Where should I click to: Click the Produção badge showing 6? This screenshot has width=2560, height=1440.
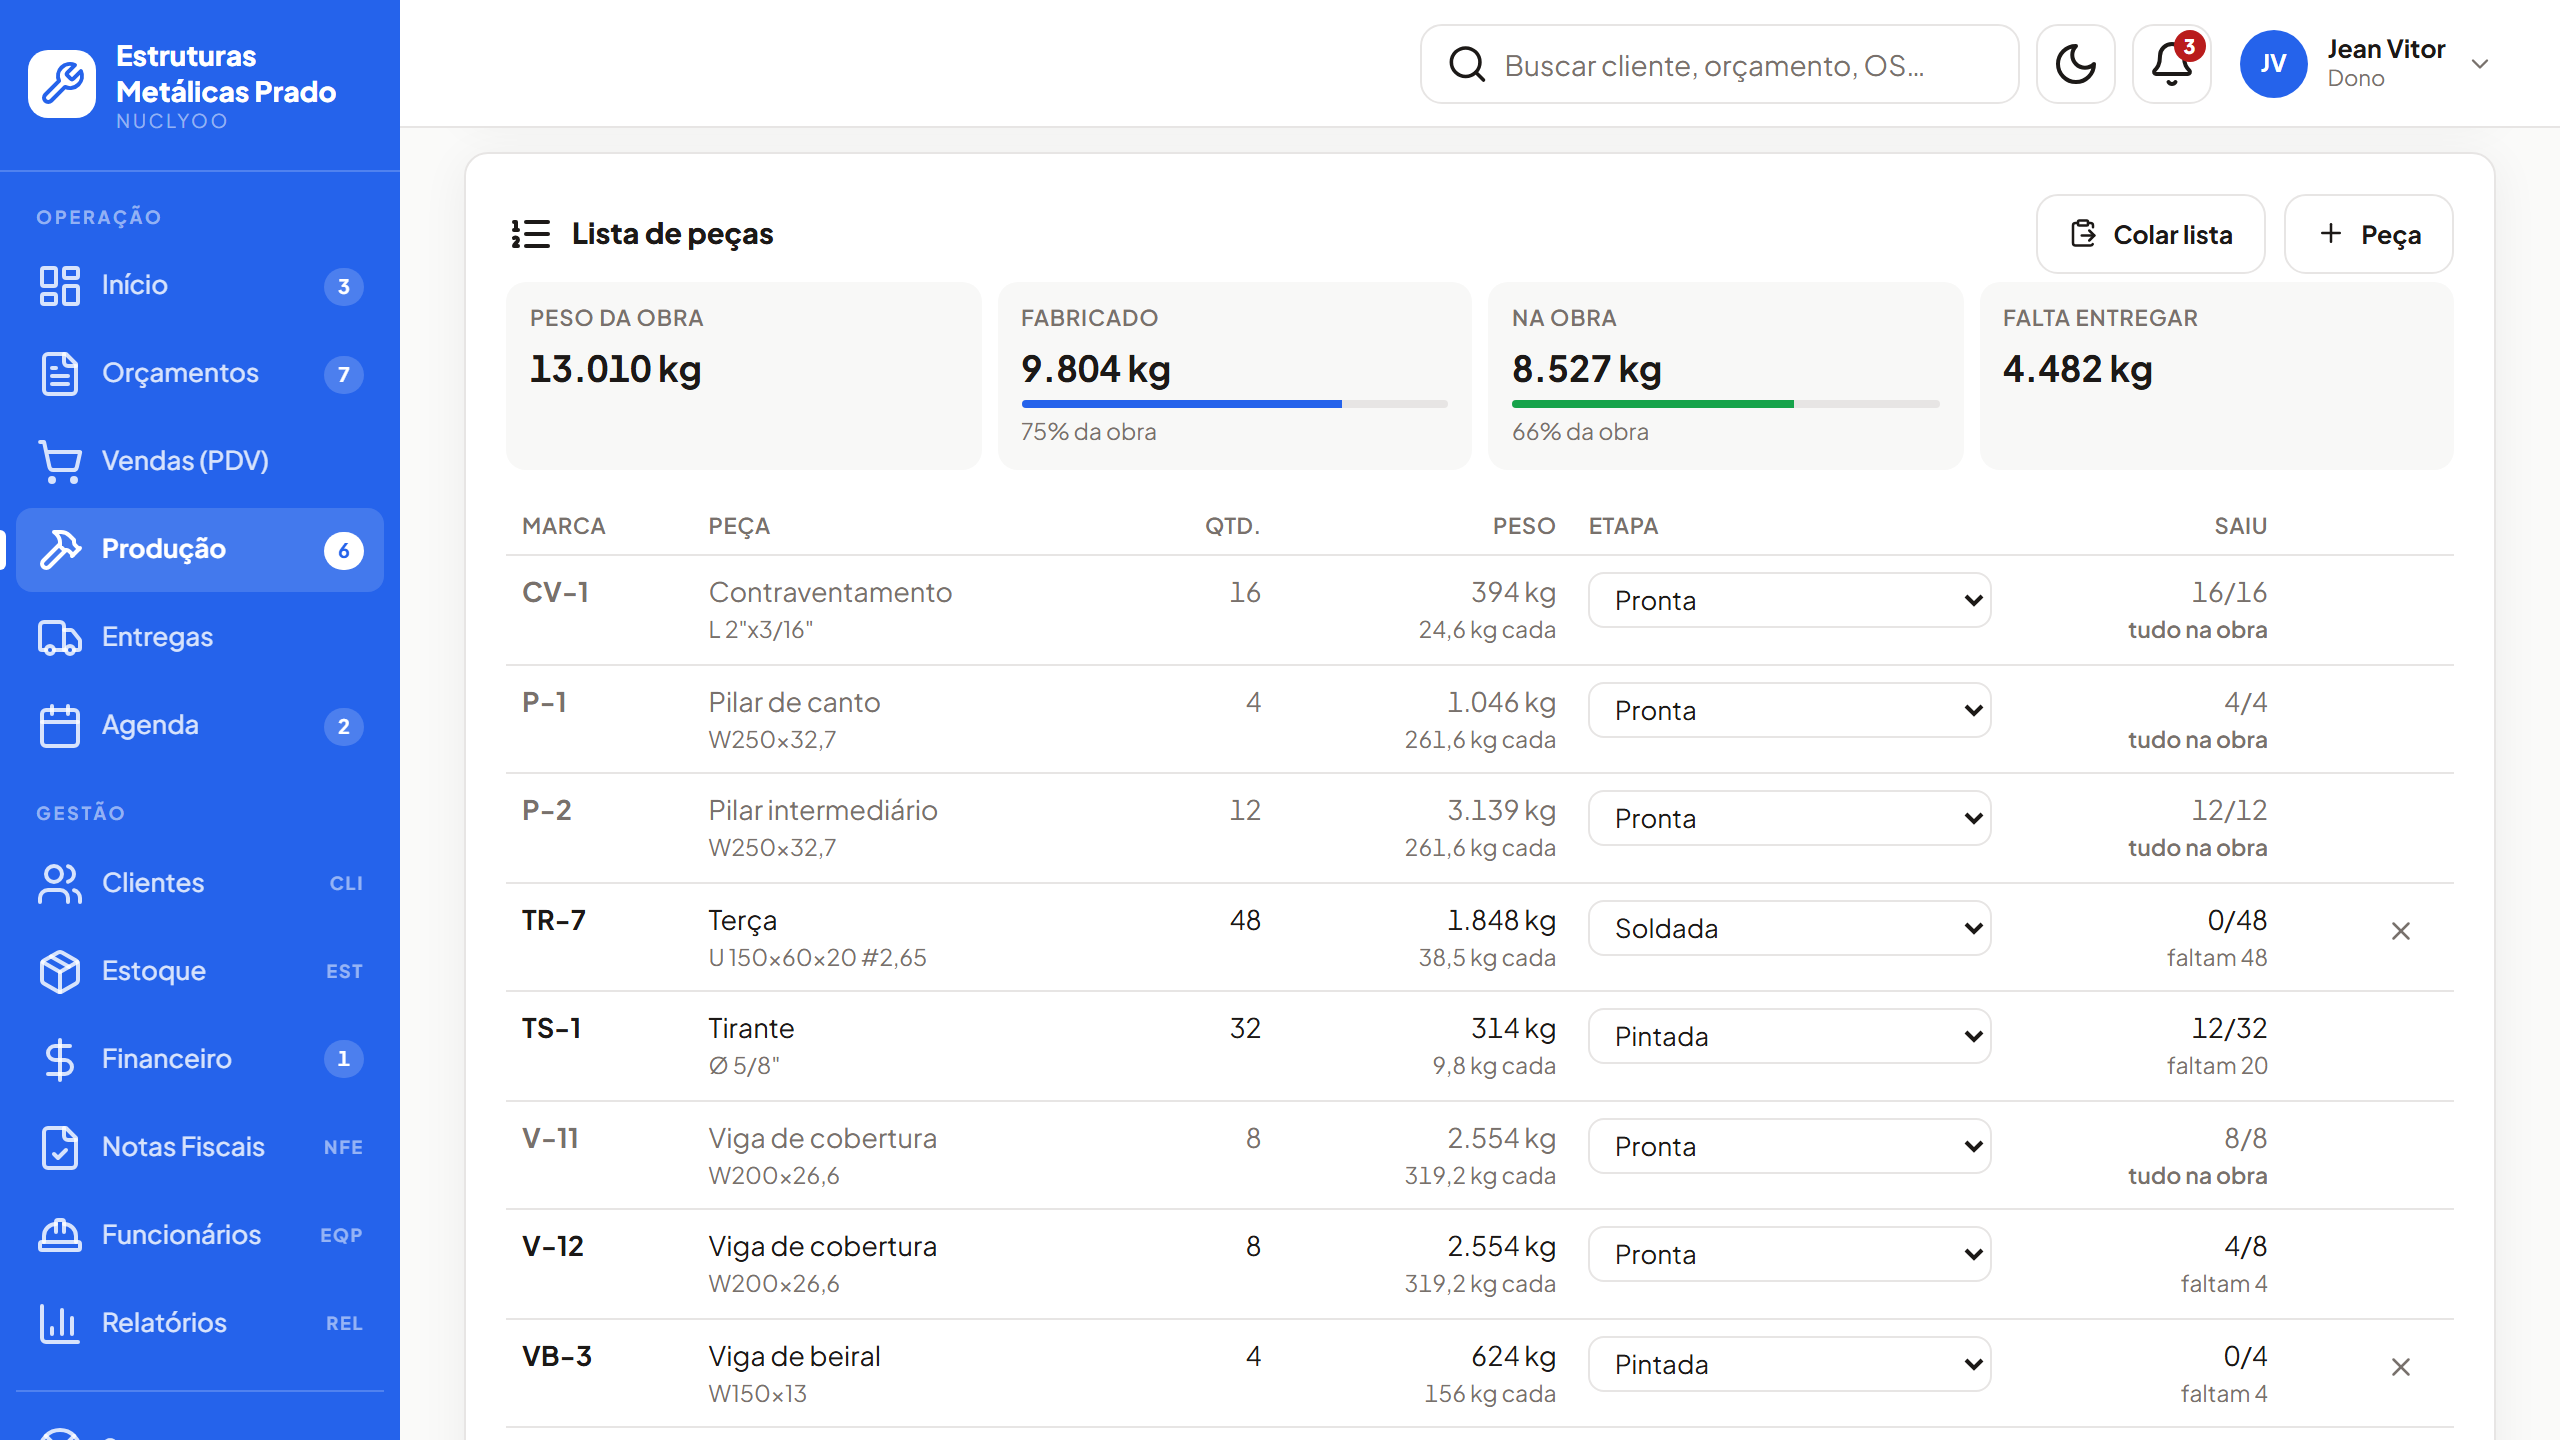click(343, 550)
